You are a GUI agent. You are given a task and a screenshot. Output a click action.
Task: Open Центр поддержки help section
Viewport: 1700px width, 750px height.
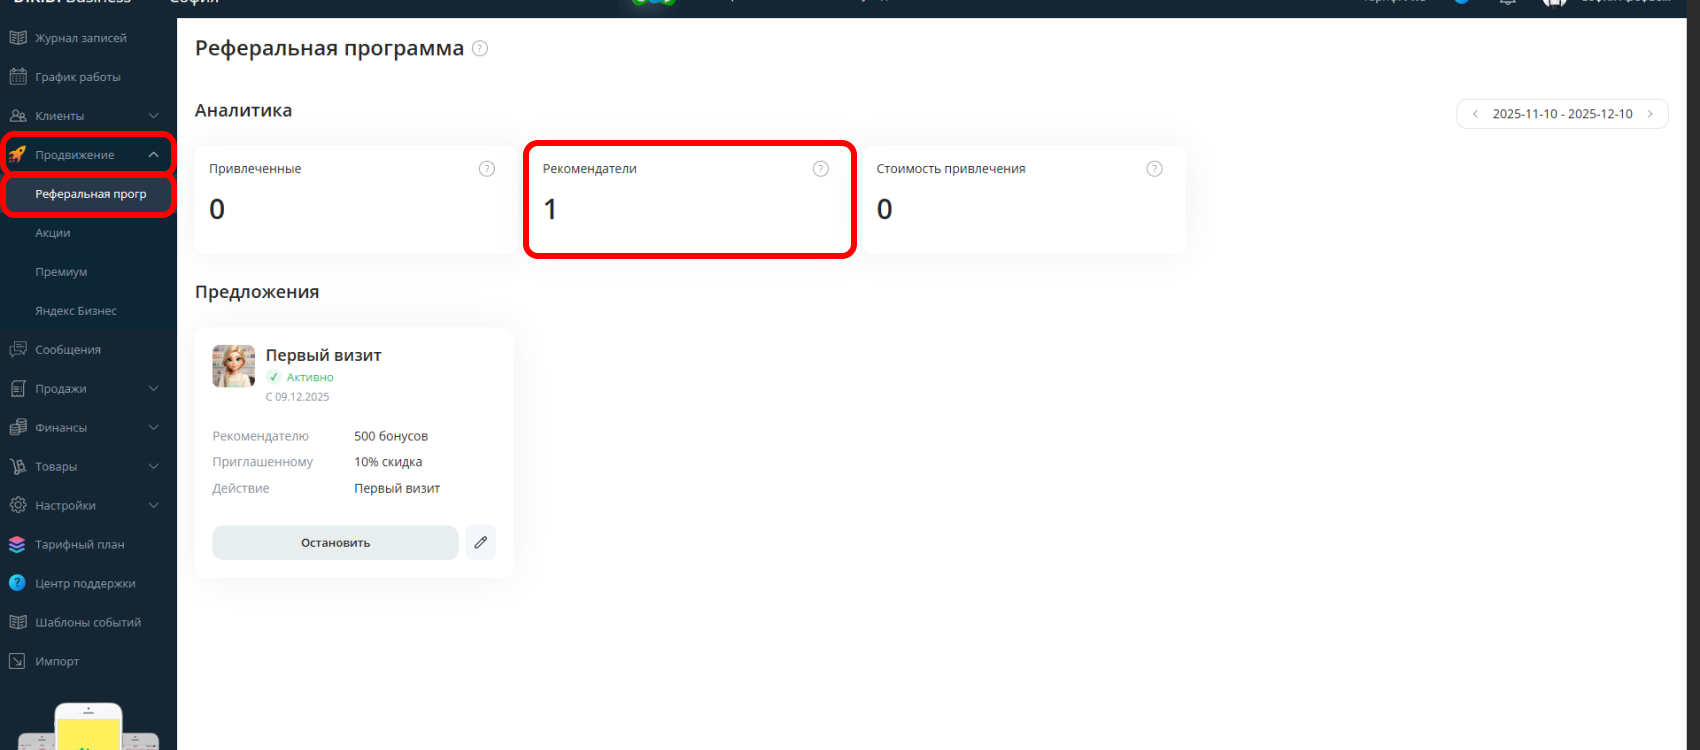click(x=84, y=584)
